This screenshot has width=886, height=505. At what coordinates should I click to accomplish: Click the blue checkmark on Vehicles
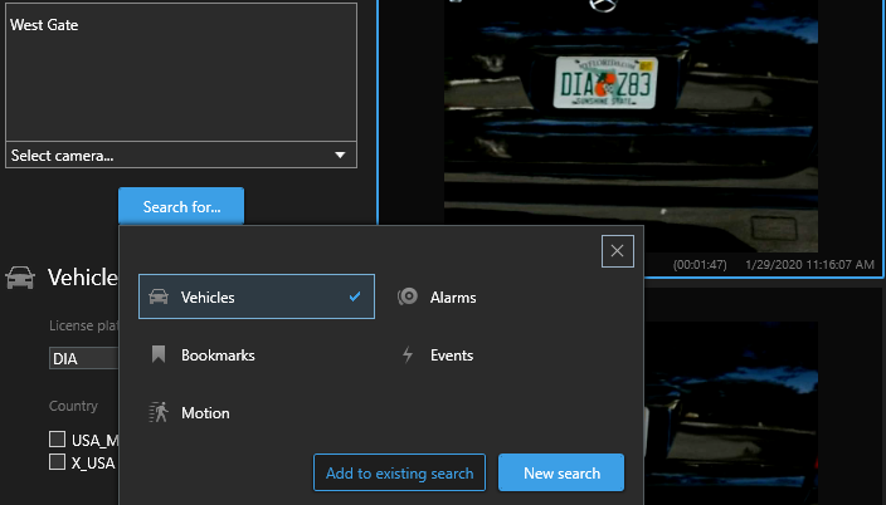[355, 297]
